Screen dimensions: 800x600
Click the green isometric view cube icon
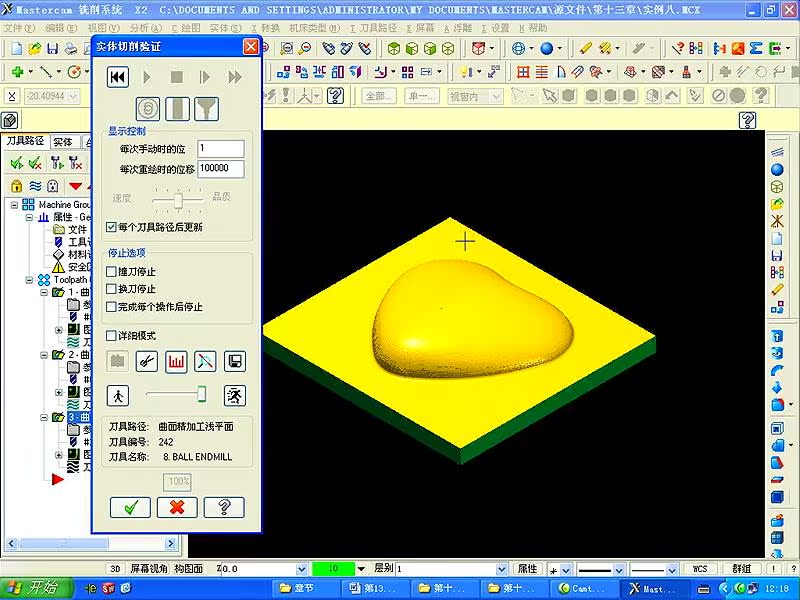point(393,48)
